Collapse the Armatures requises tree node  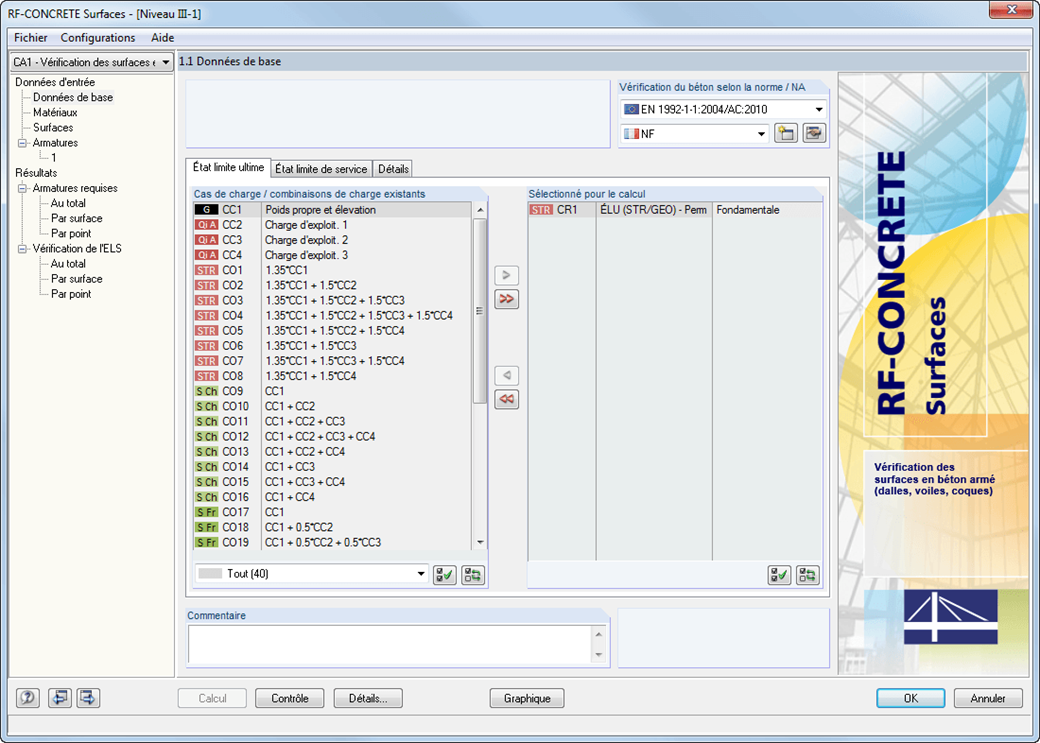click(23, 188)
